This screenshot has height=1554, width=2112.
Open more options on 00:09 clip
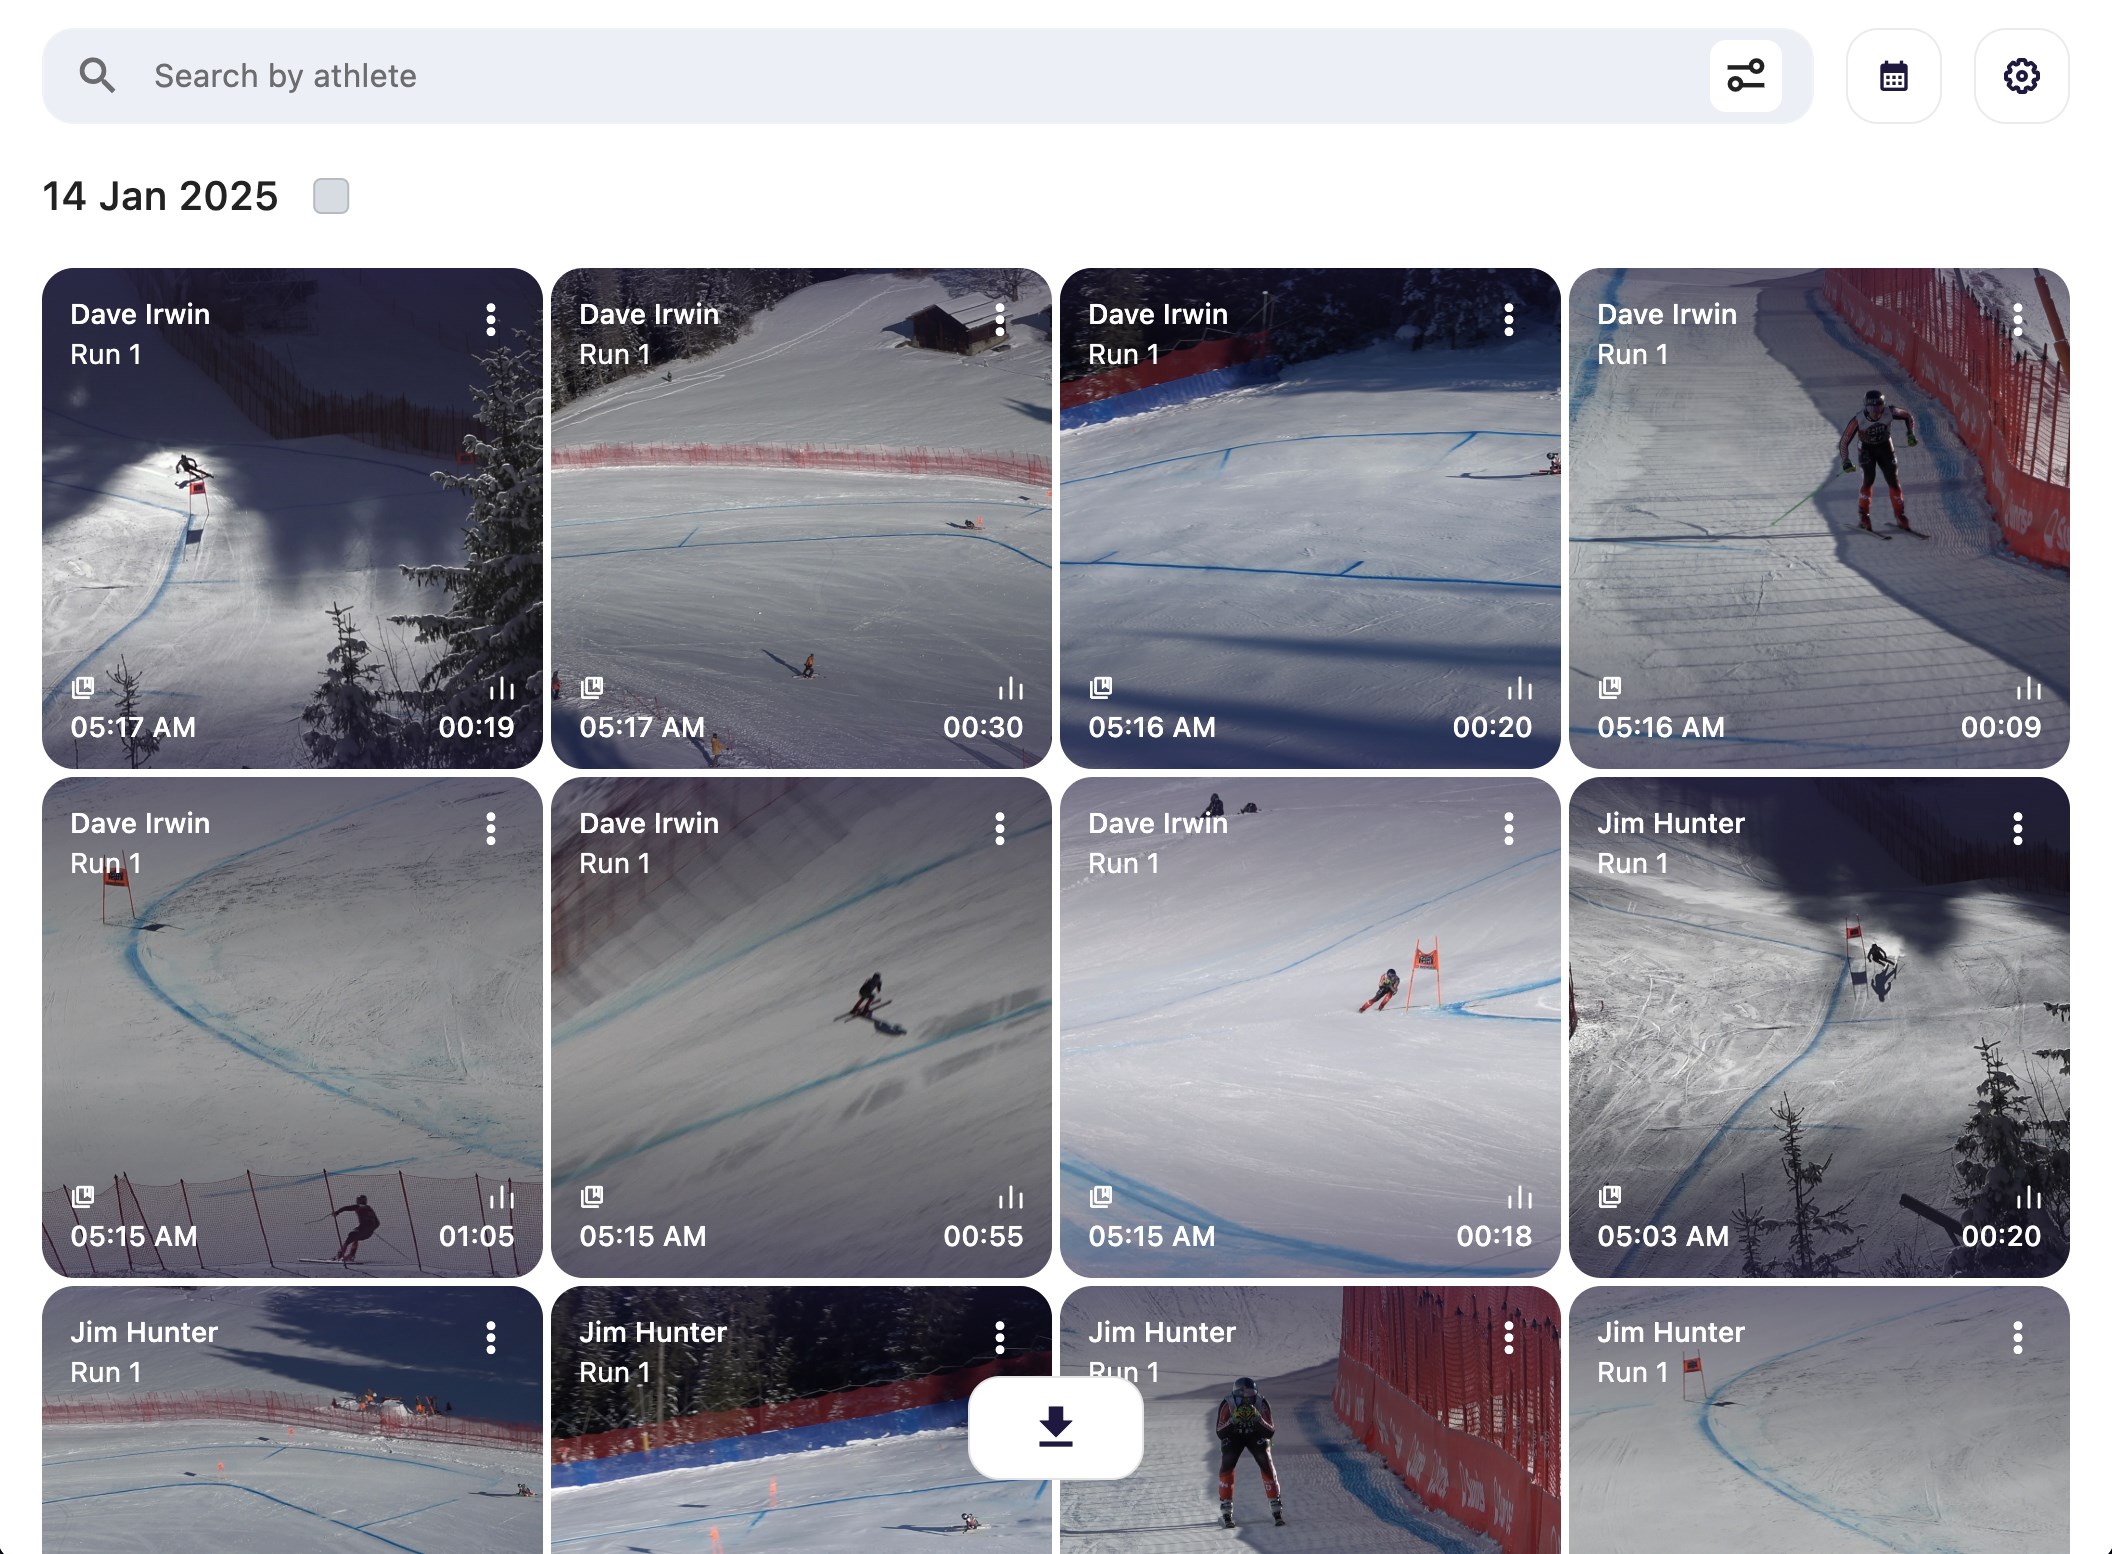pos(2017,319)
